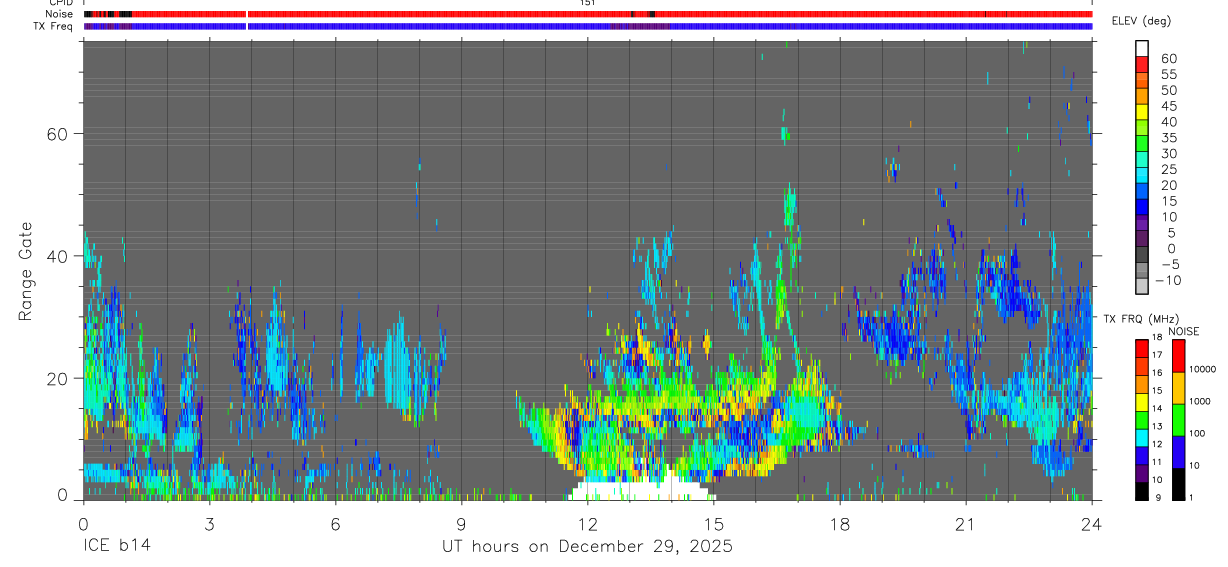Click noise legend label "100"
The image size is (1228, 567).
click(x=1199, y=433)
